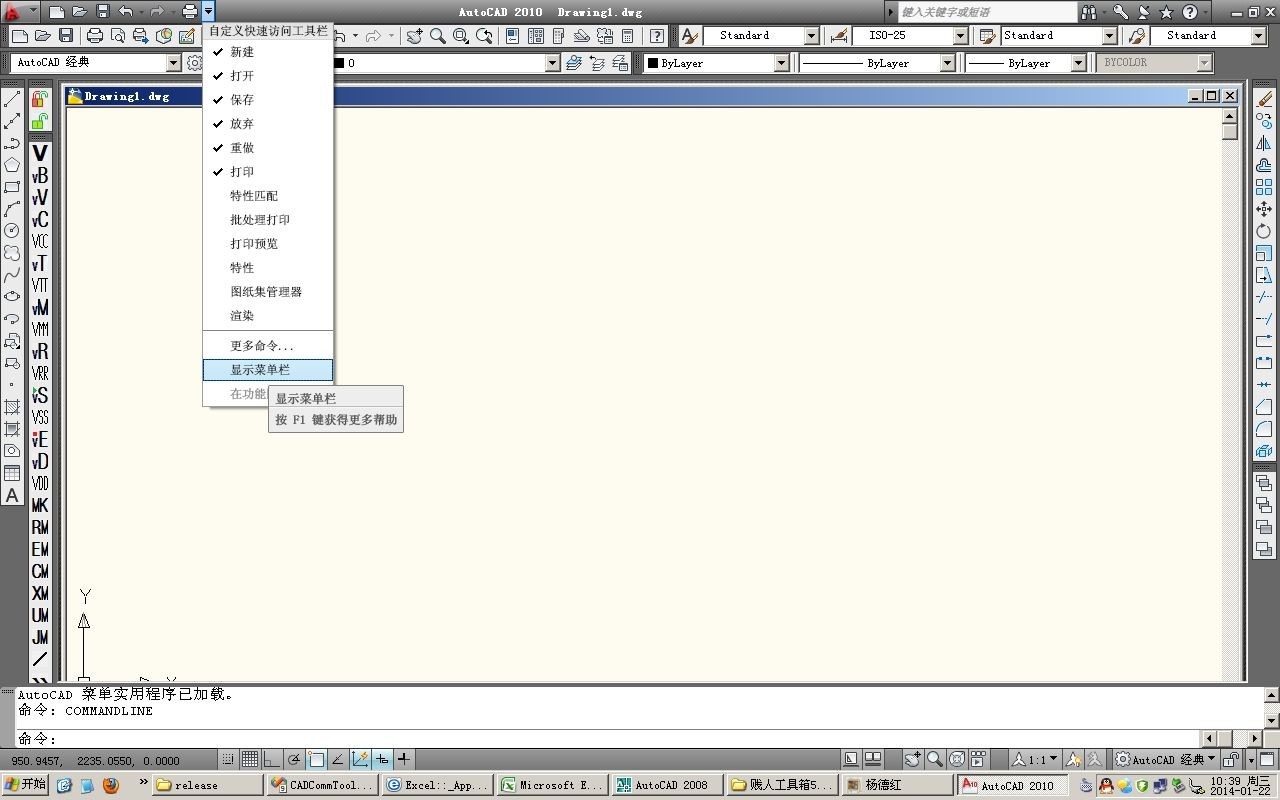The image size is (1280, 800).
Task: Open the Text Style icon
Action: (689, 36)
